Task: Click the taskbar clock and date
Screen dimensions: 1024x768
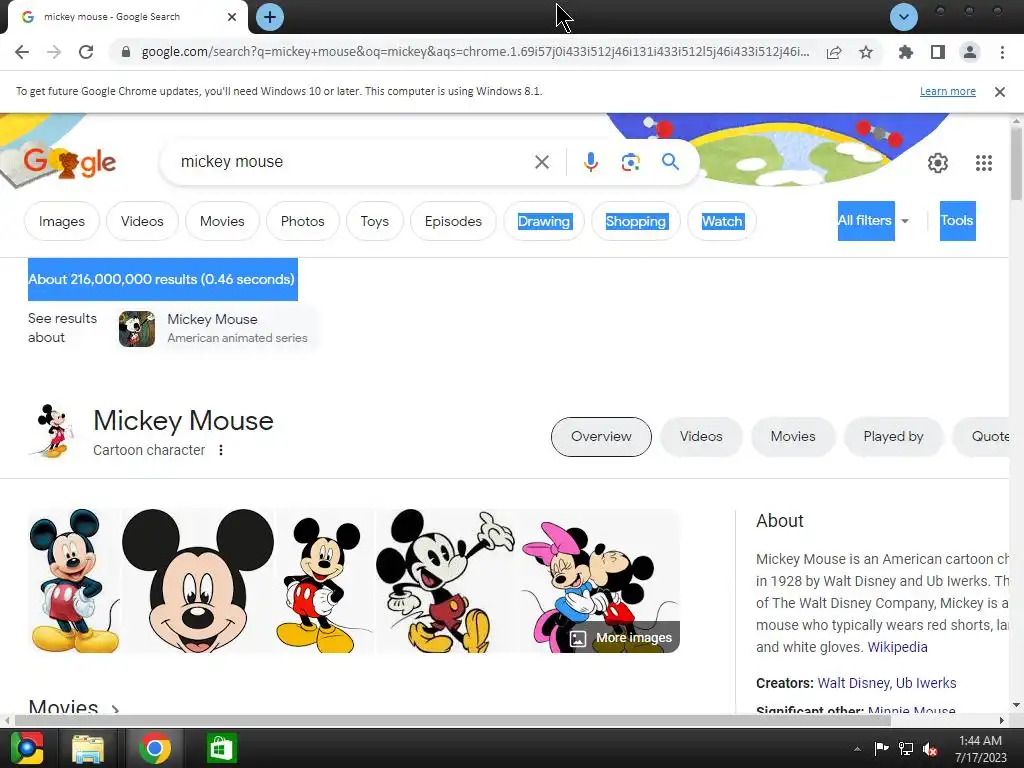Action: [980, 749]
